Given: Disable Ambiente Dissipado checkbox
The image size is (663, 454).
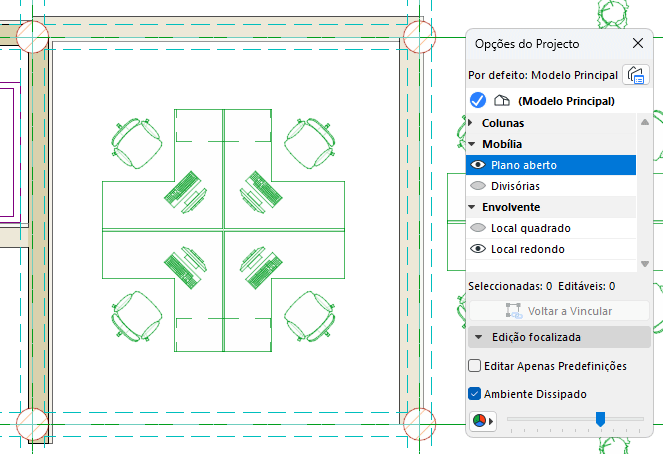Looking at the screenshot, I should click(x=474, y=394).
